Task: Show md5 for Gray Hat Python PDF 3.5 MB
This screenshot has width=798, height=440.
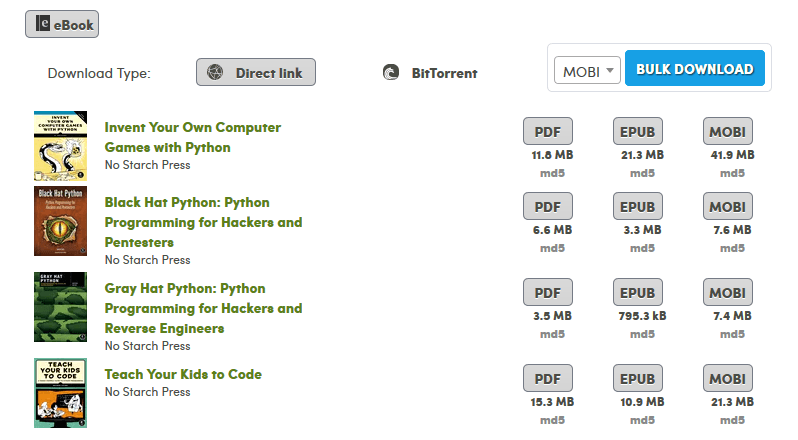Action: click(x=552, y=334)
